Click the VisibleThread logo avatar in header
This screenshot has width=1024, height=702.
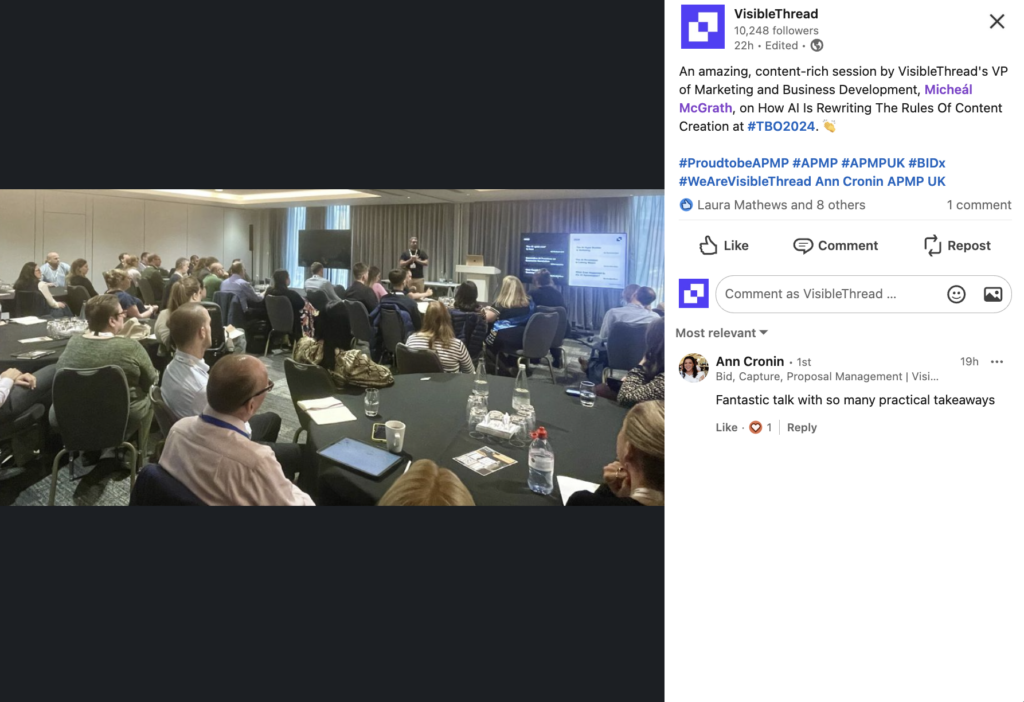tap(702, 27)
